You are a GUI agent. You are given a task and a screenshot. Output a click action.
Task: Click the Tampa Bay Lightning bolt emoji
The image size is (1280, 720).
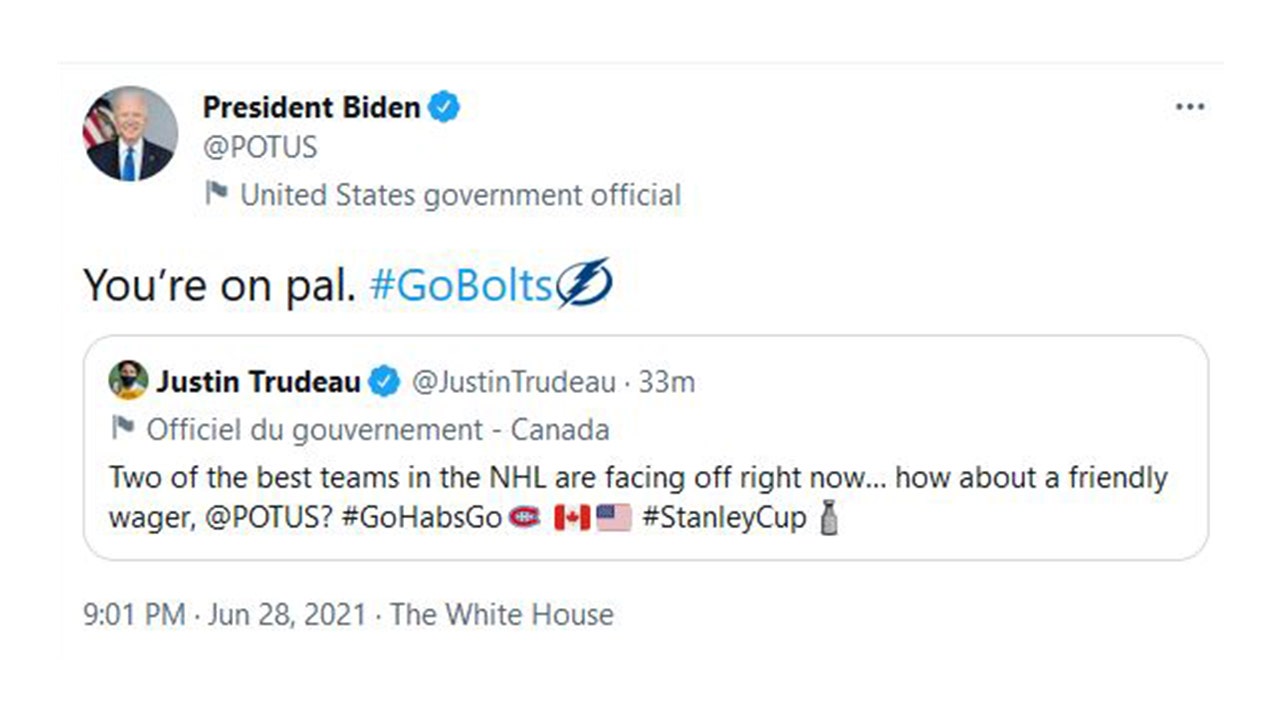tap(584, 283)
